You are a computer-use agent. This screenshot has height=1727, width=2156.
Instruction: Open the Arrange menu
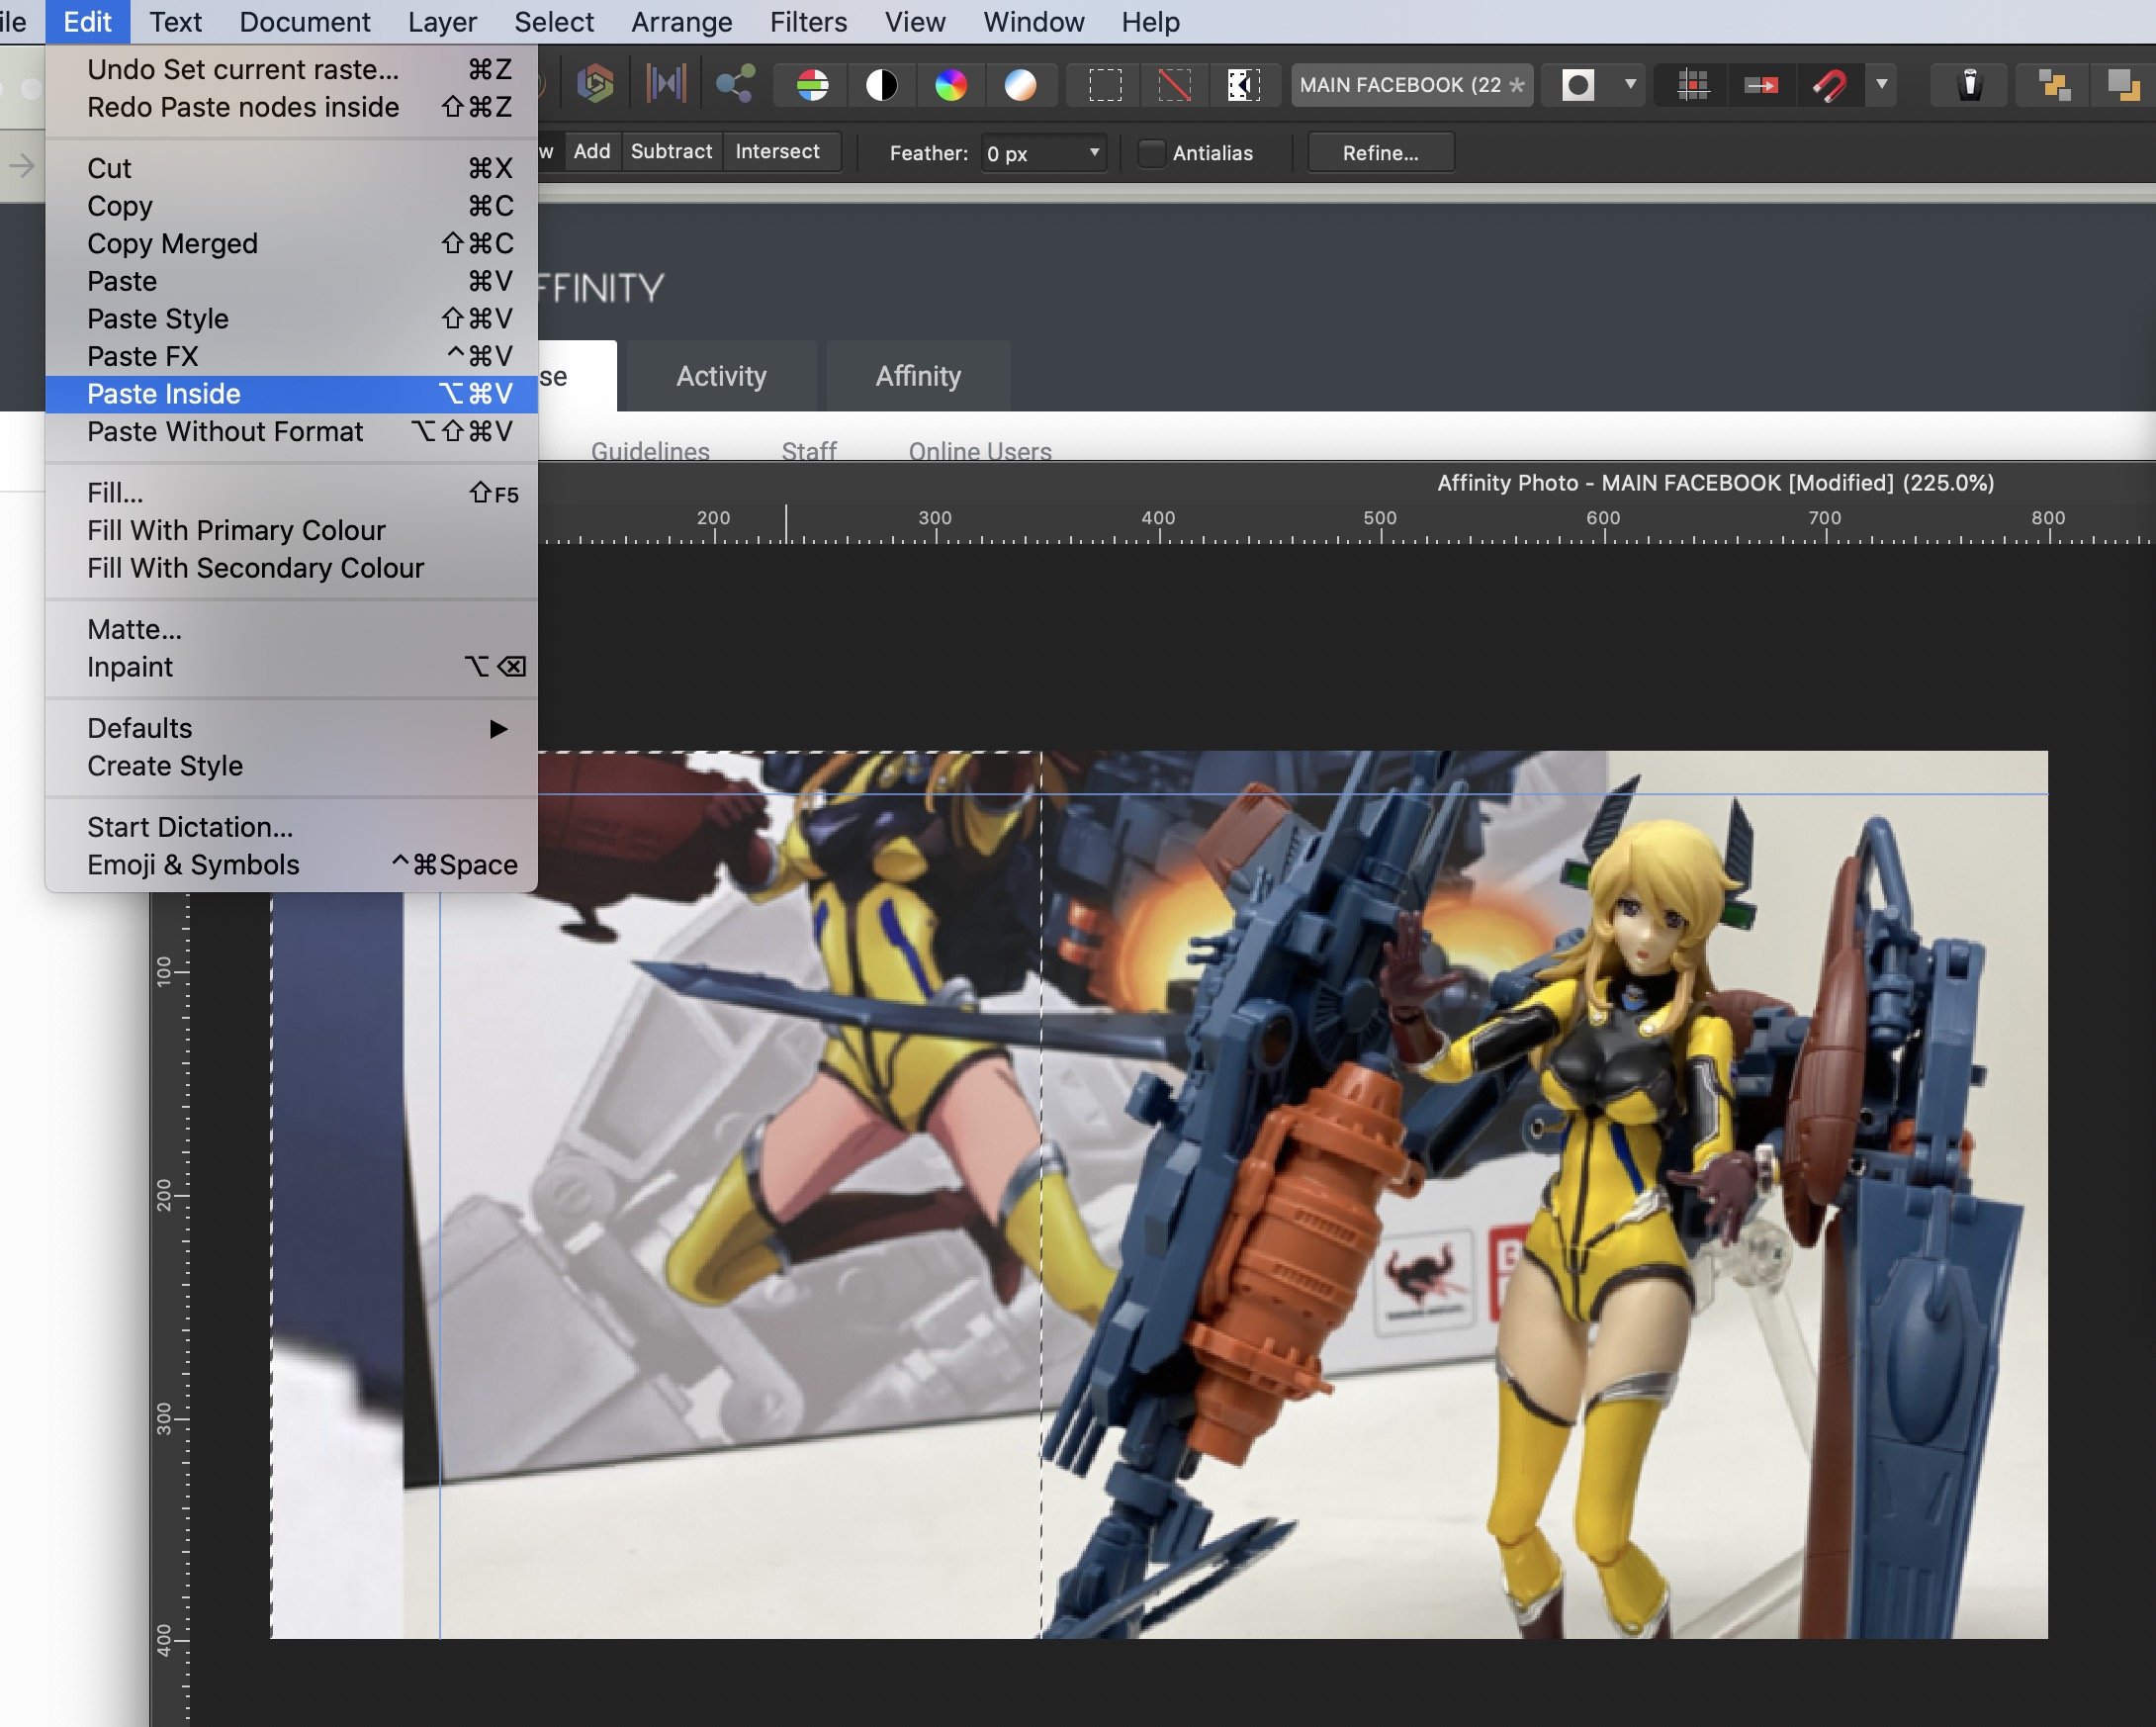tap(682, 21)
